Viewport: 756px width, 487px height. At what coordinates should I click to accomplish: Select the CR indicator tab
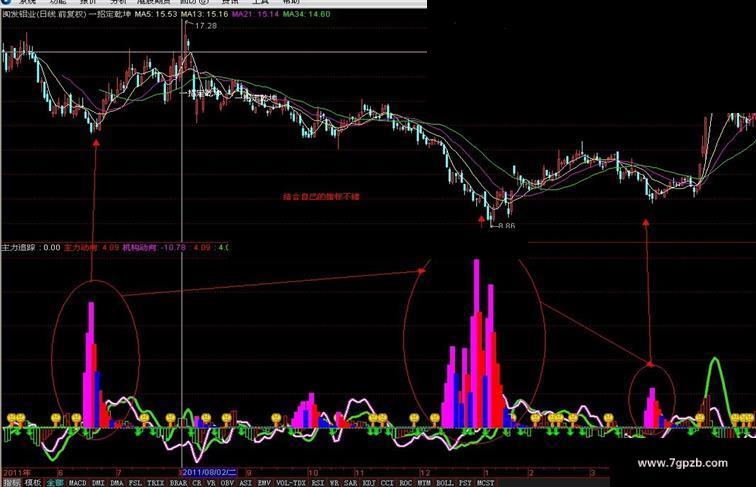click(197, 483)
